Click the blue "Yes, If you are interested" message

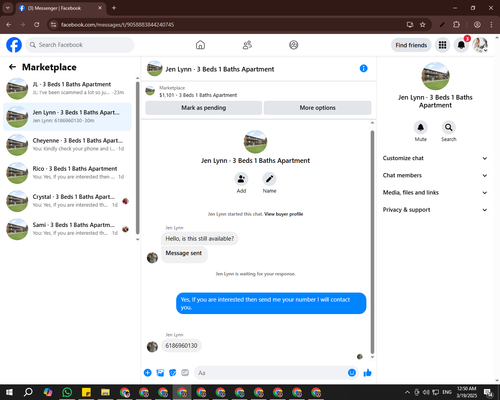[x=271, y=303]
